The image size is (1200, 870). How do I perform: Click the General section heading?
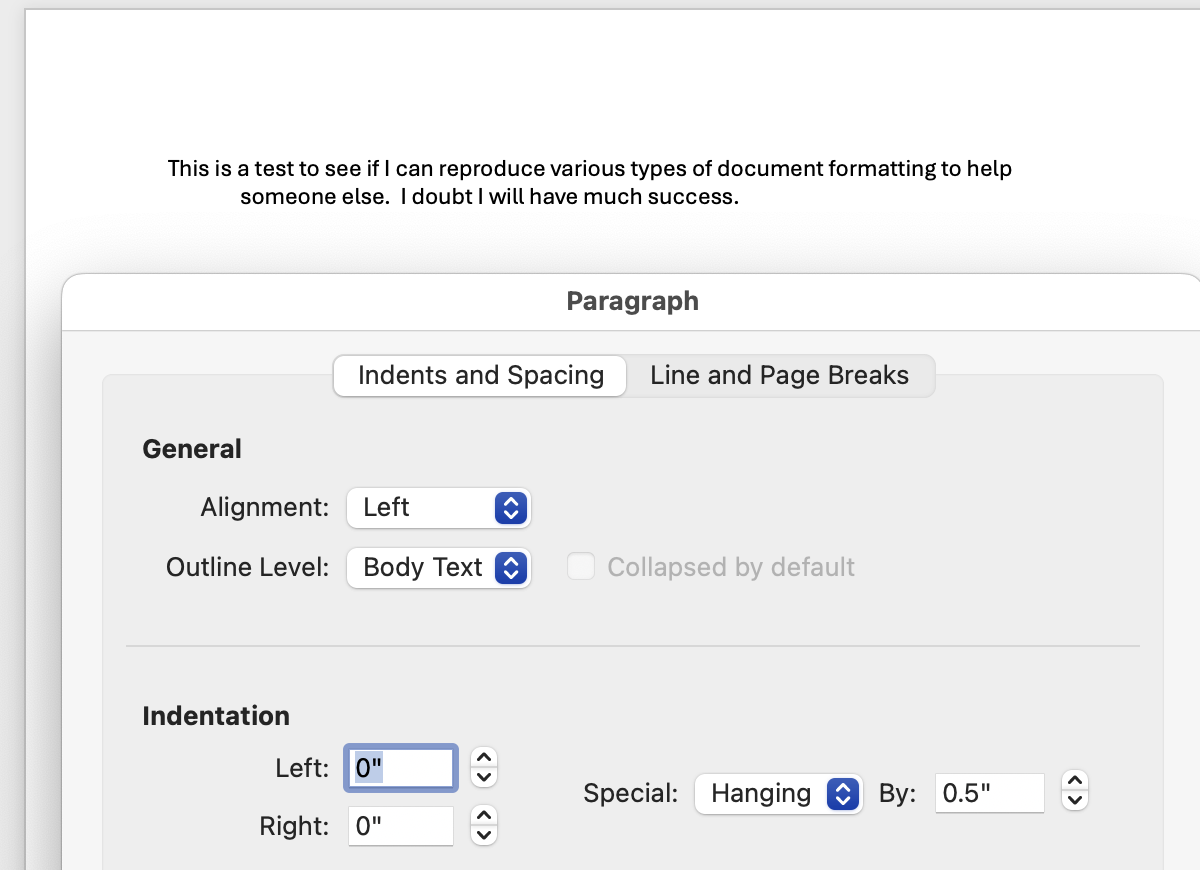point(192,449)
